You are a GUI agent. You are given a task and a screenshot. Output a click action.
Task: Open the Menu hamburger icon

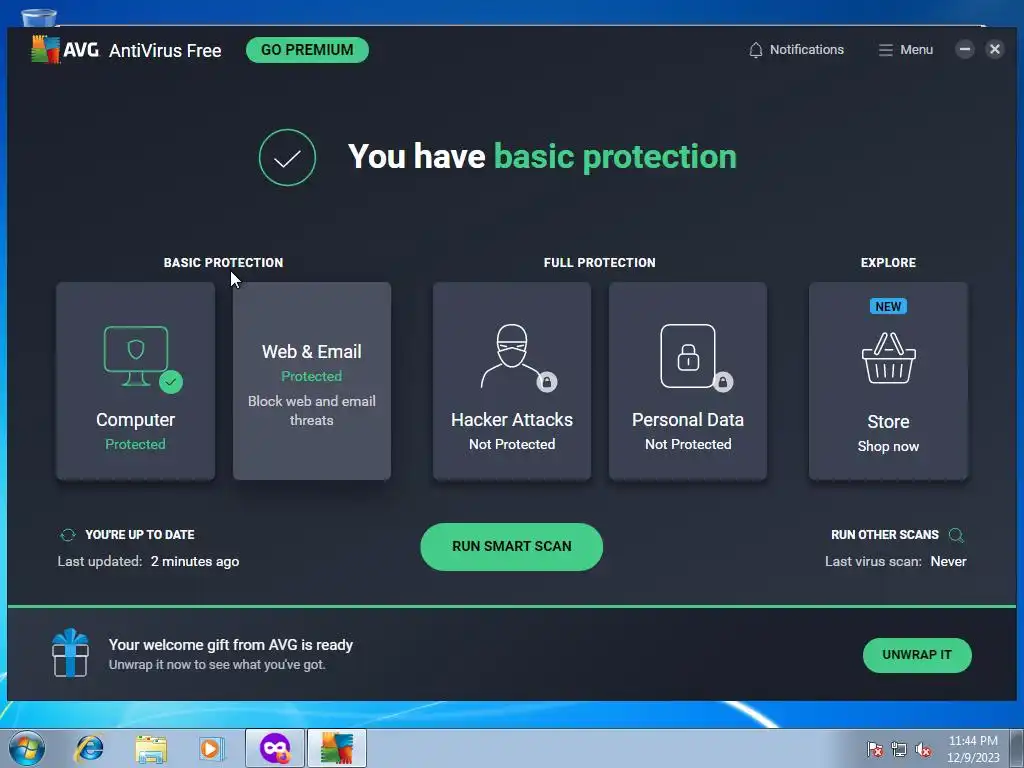[x=885, y=50]
